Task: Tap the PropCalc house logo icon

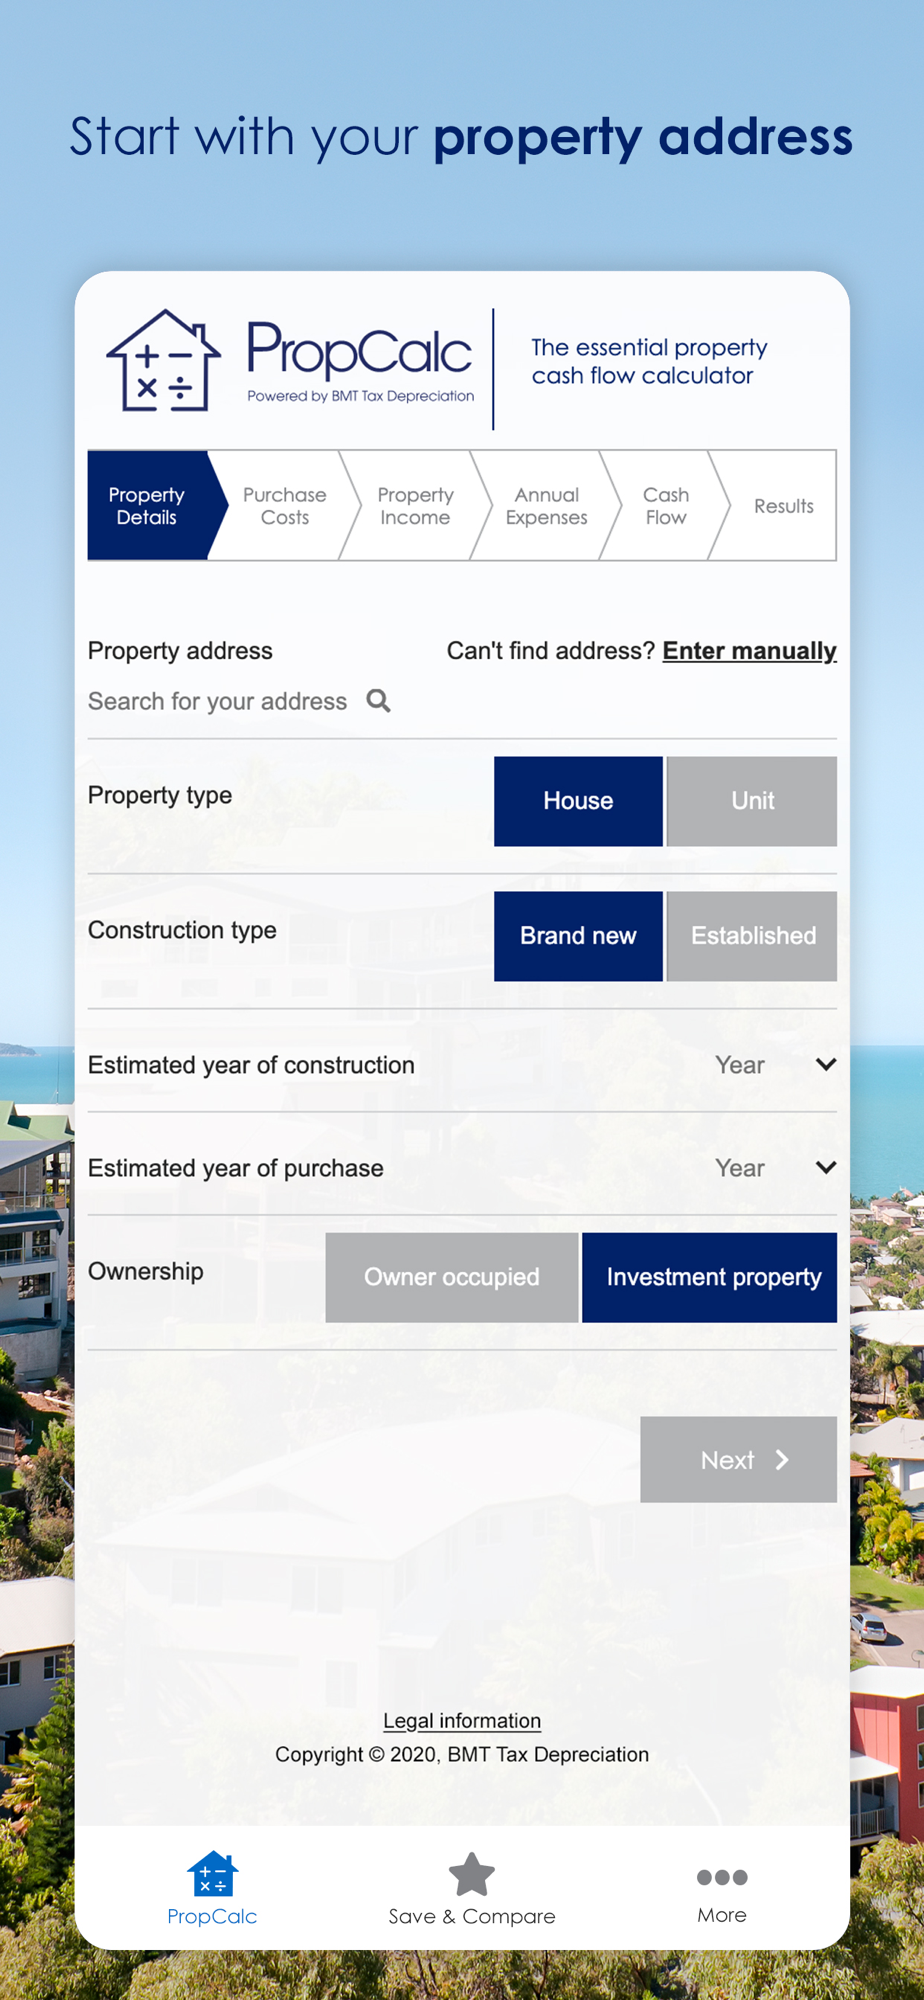Action: (x=163, y=361)
